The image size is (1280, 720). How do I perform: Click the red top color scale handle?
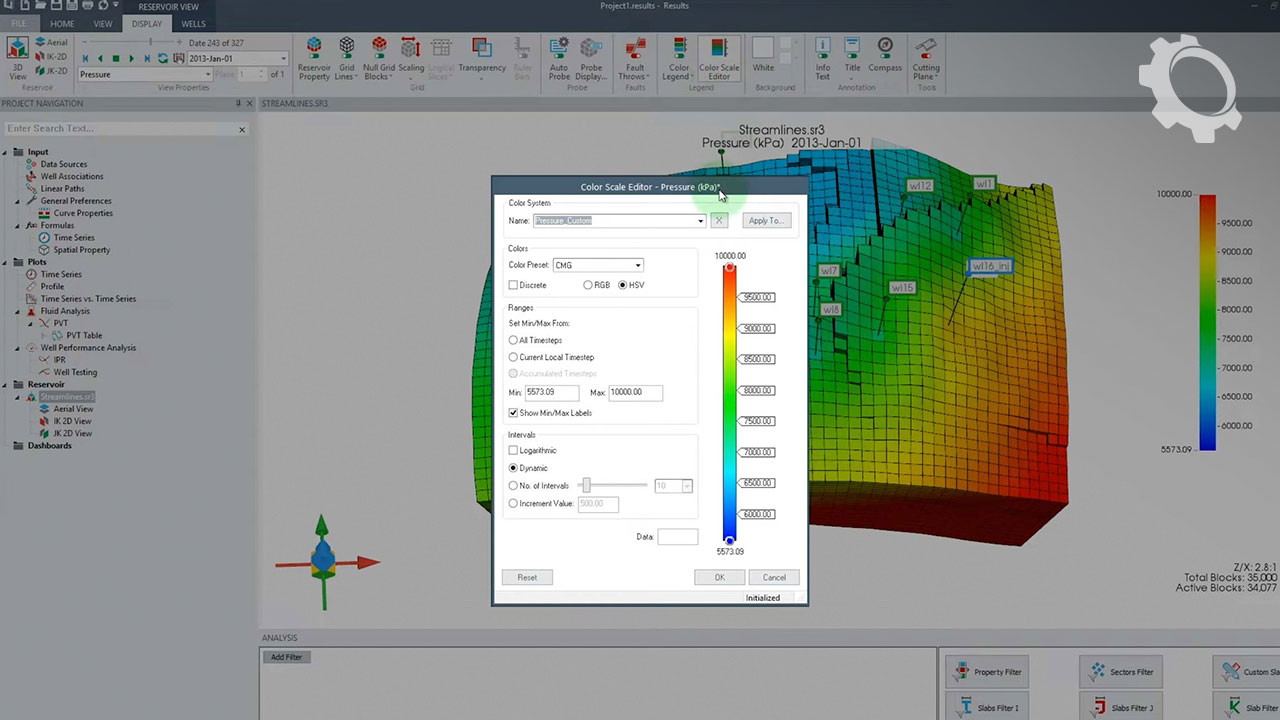coord(730,268)
